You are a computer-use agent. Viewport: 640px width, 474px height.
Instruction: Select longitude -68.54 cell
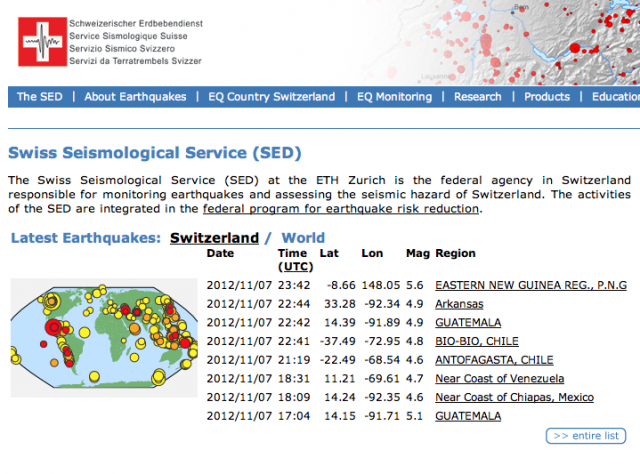pos(382,360)
